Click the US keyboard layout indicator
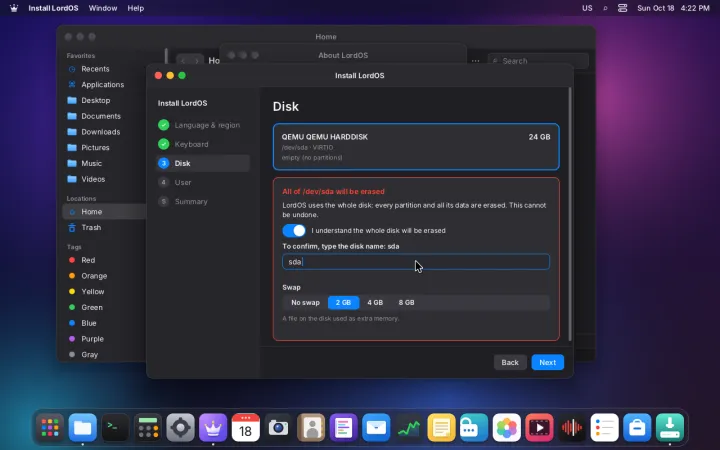 (587, 8)
